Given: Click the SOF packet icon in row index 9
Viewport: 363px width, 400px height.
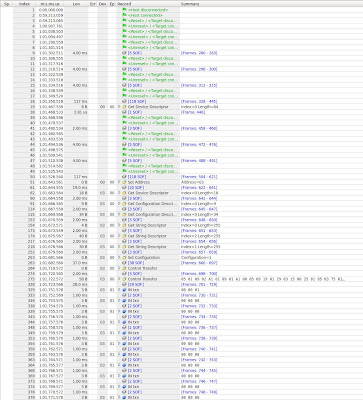Looking at the screenshot, I should coord(124,53).
